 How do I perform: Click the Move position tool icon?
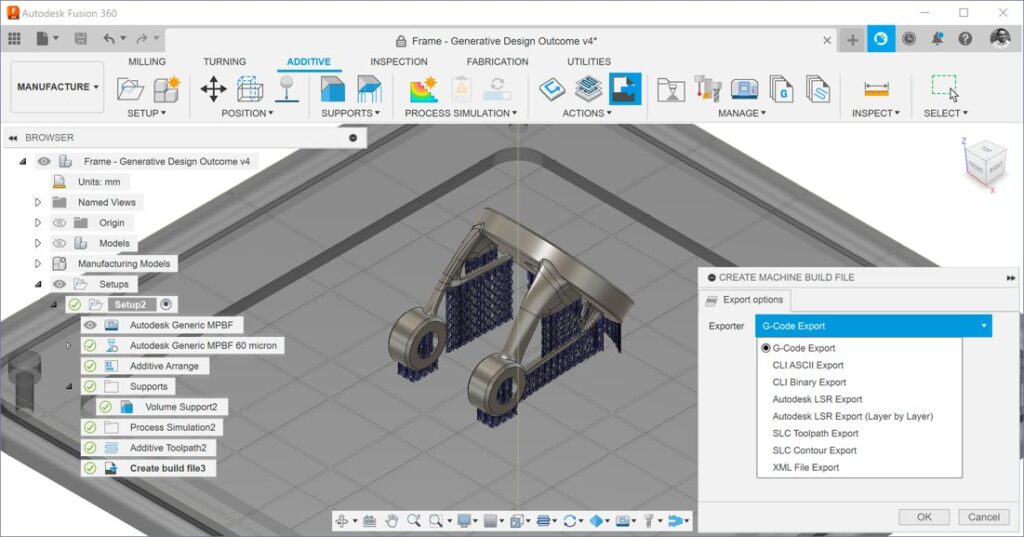[x=213, y=89]
